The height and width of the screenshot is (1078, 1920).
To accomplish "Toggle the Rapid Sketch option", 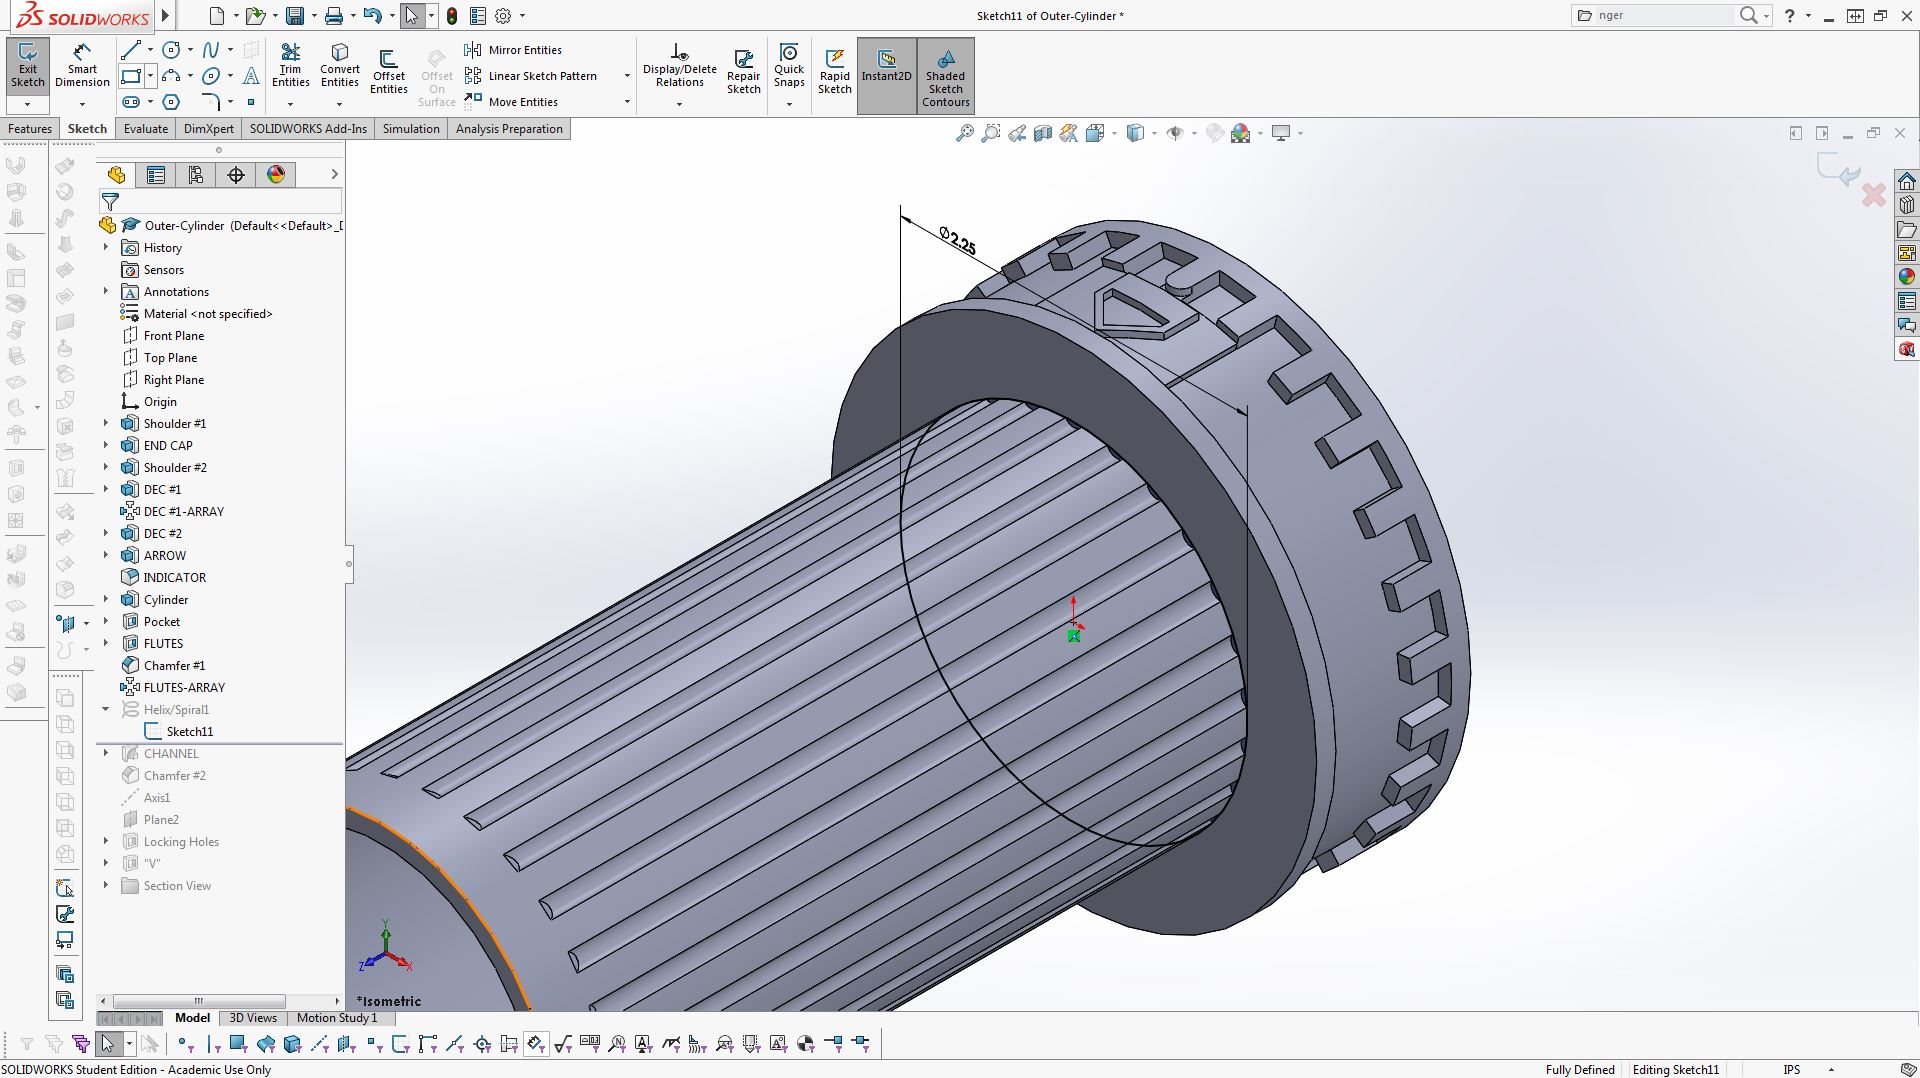I will coord(834,72).
